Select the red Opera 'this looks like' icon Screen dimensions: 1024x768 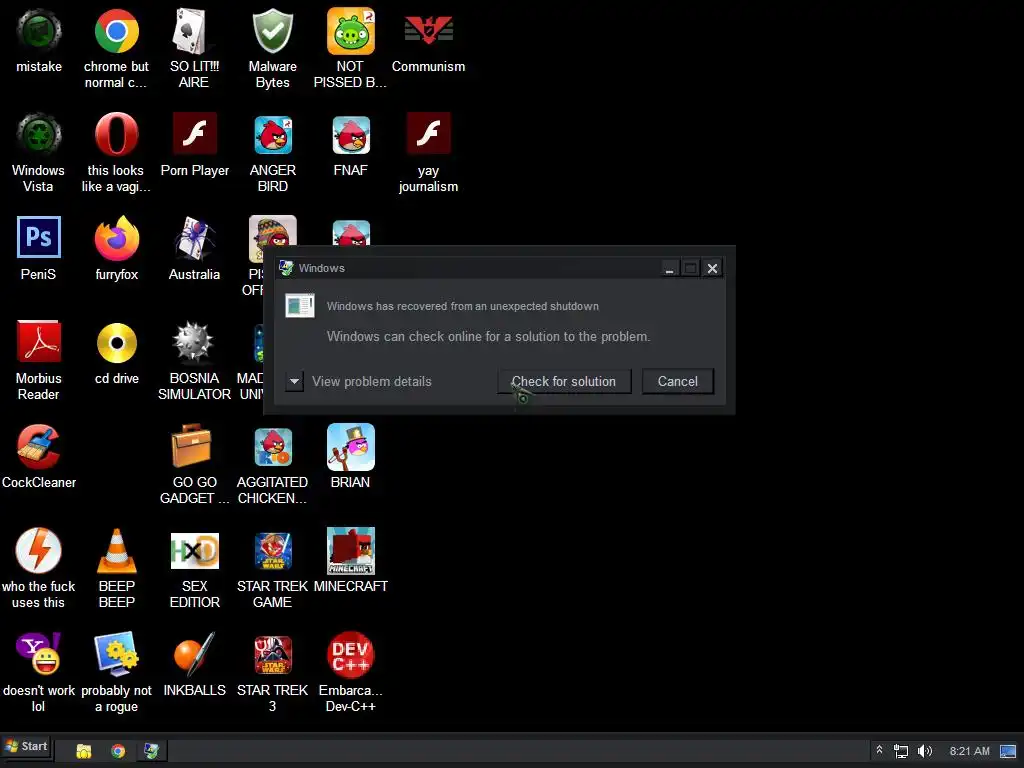click(116, 135)
